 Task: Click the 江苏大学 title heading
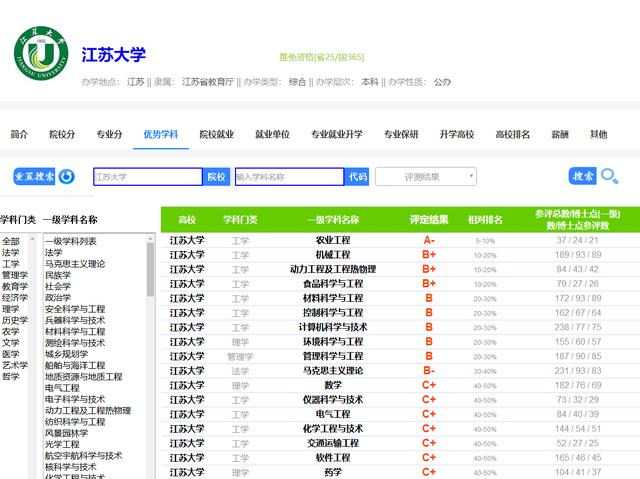tap(113, 55)
